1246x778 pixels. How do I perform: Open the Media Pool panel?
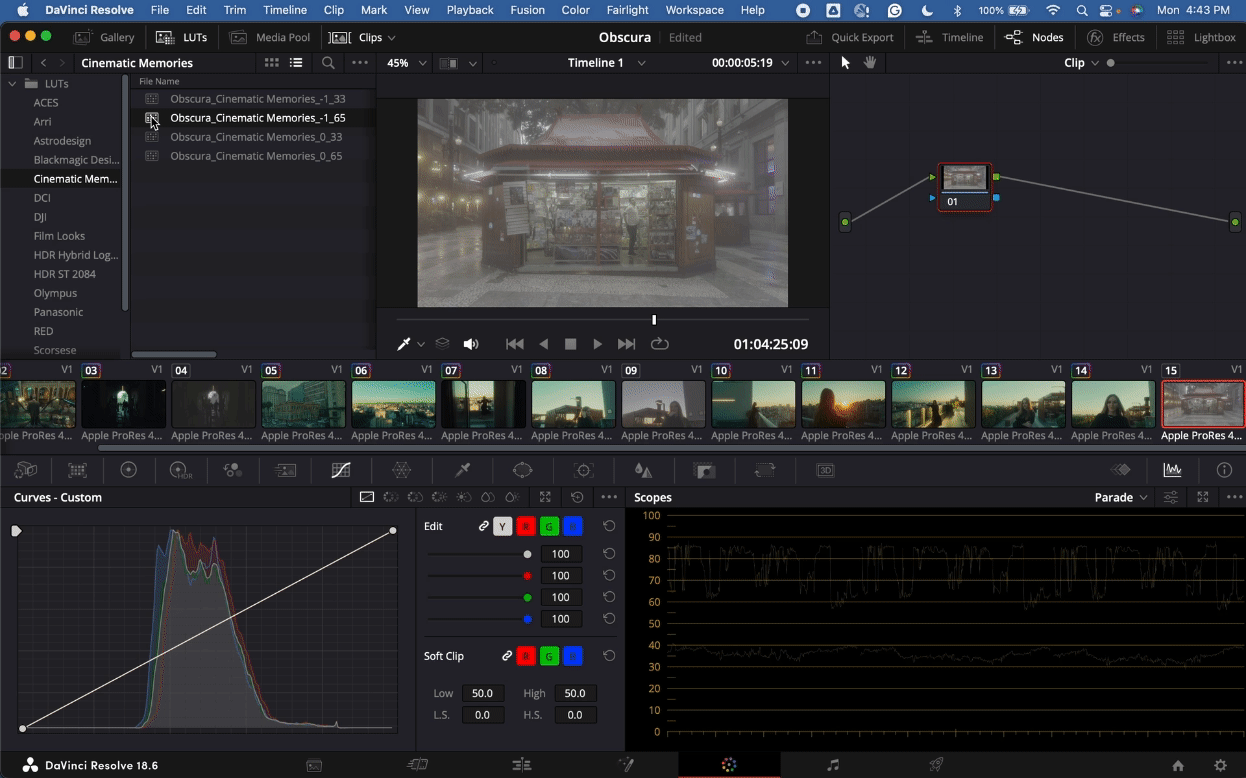coord(270,37)
